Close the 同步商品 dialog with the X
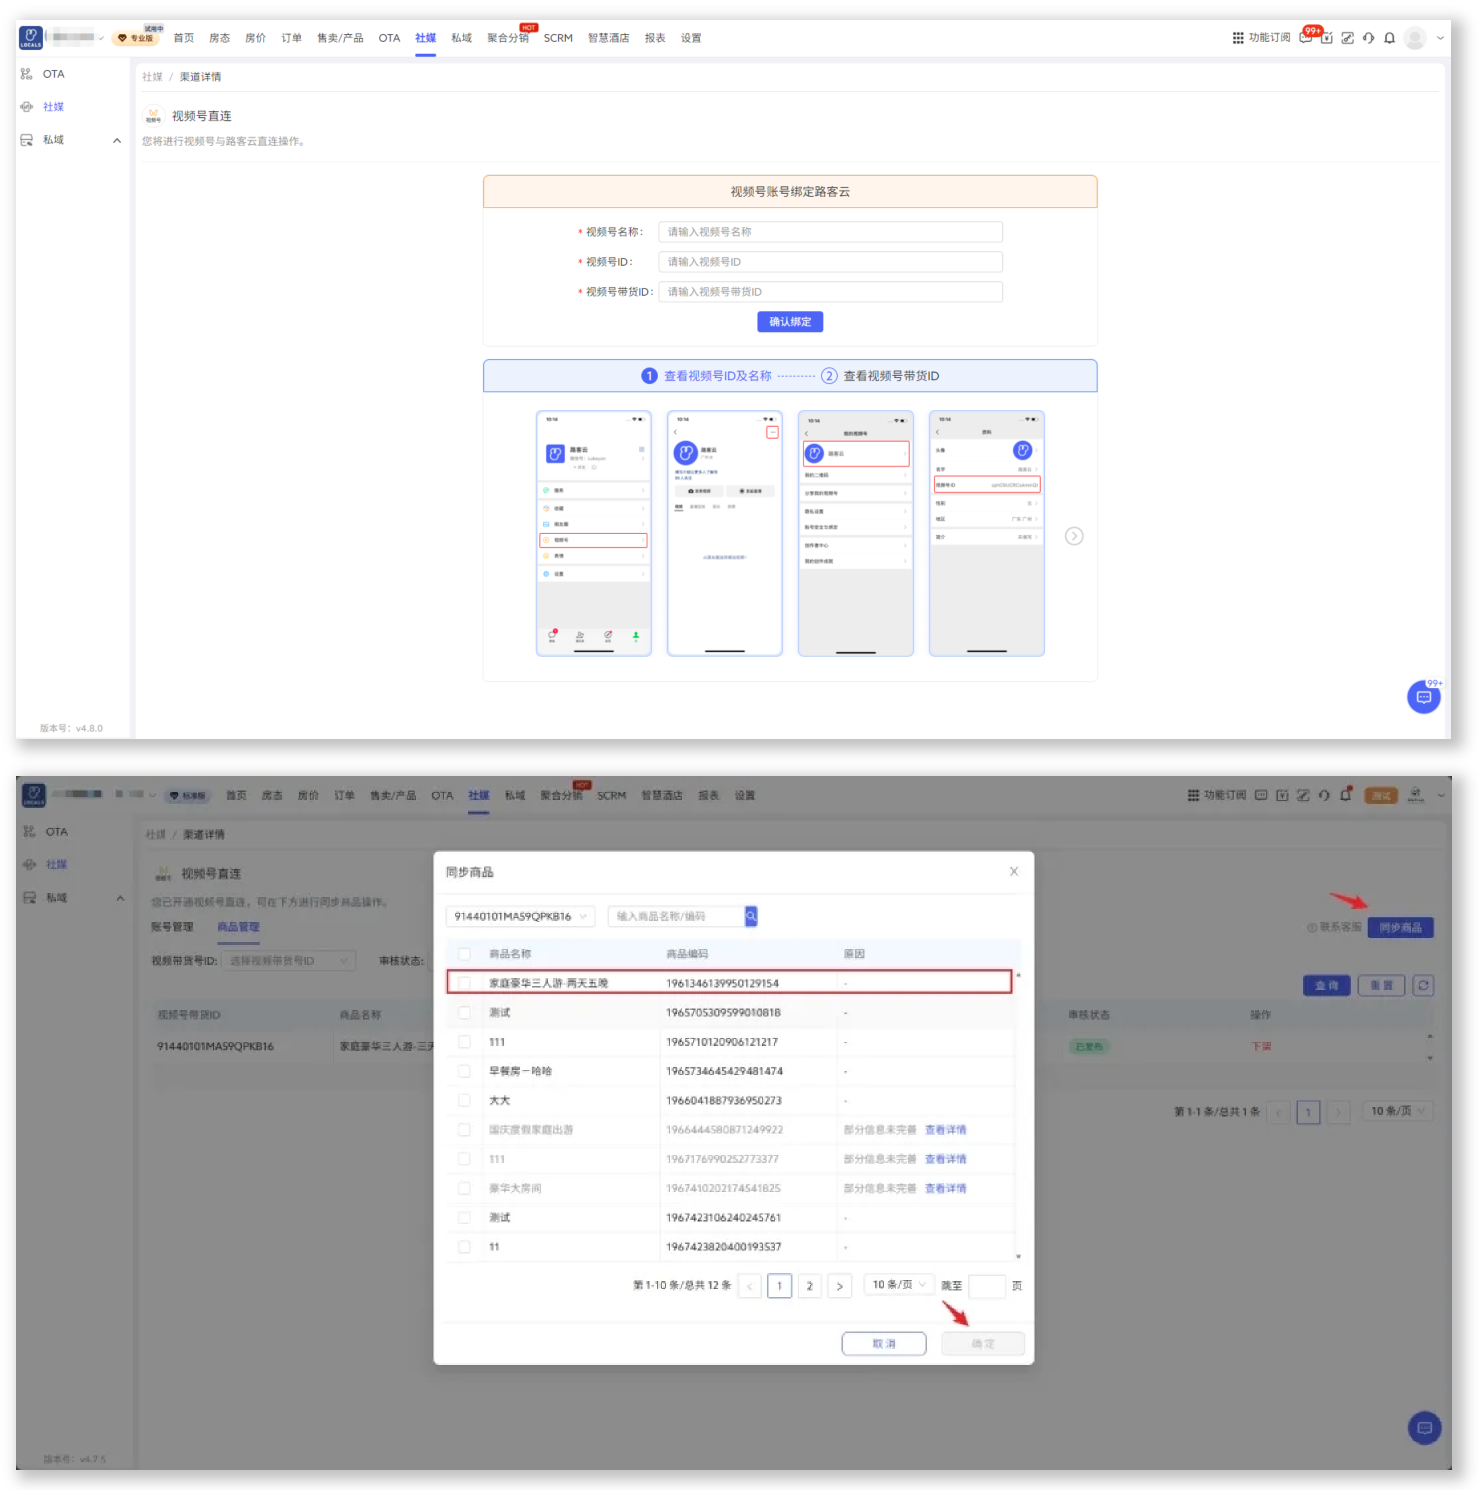 click(x=1014, y=872)
